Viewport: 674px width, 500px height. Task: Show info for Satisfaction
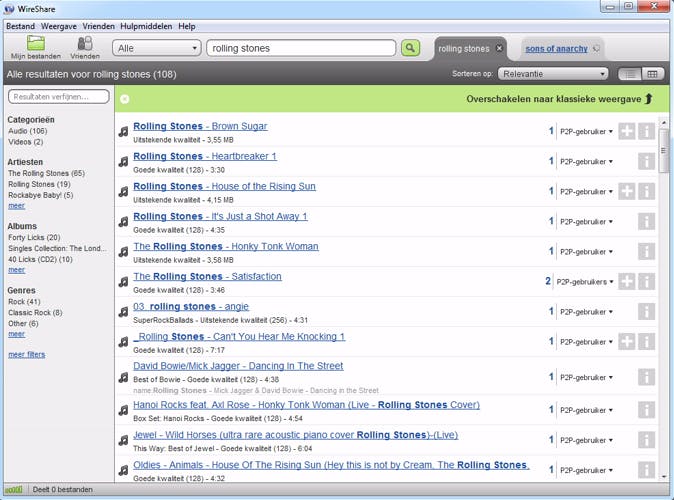coord(646,282)
